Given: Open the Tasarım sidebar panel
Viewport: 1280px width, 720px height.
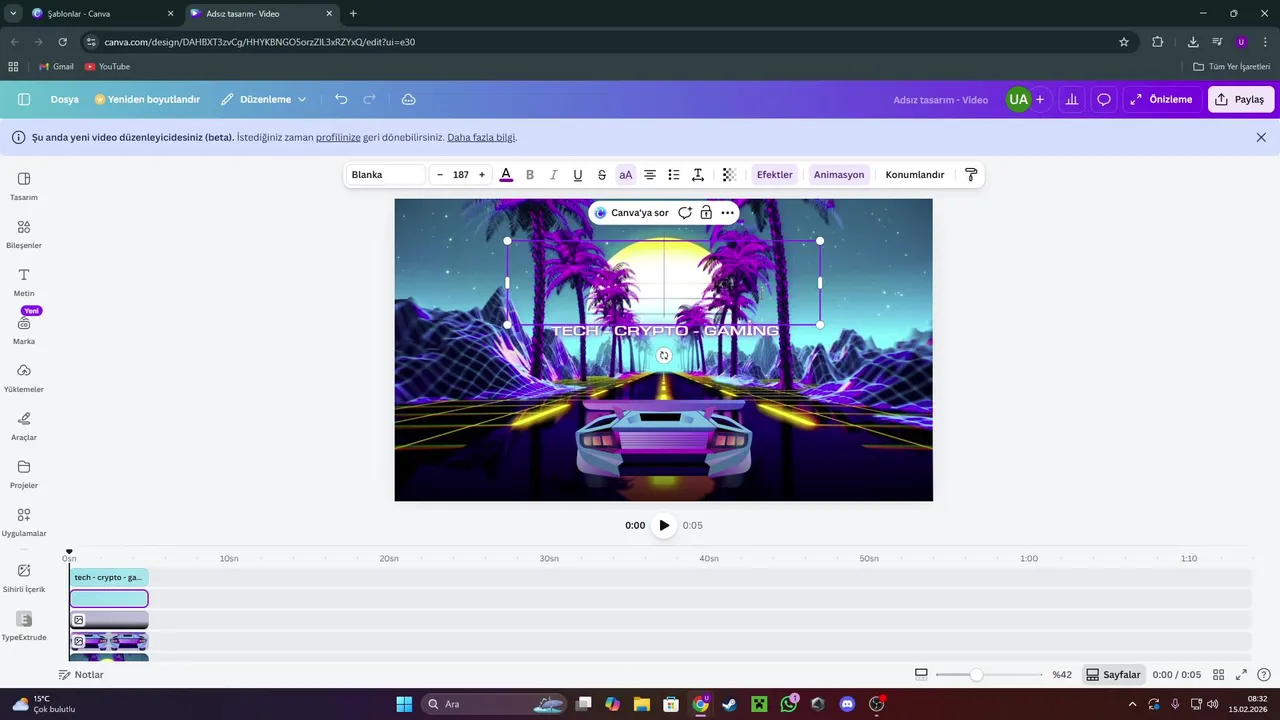Looking at the screenshot, I should (x=24, y=186).
